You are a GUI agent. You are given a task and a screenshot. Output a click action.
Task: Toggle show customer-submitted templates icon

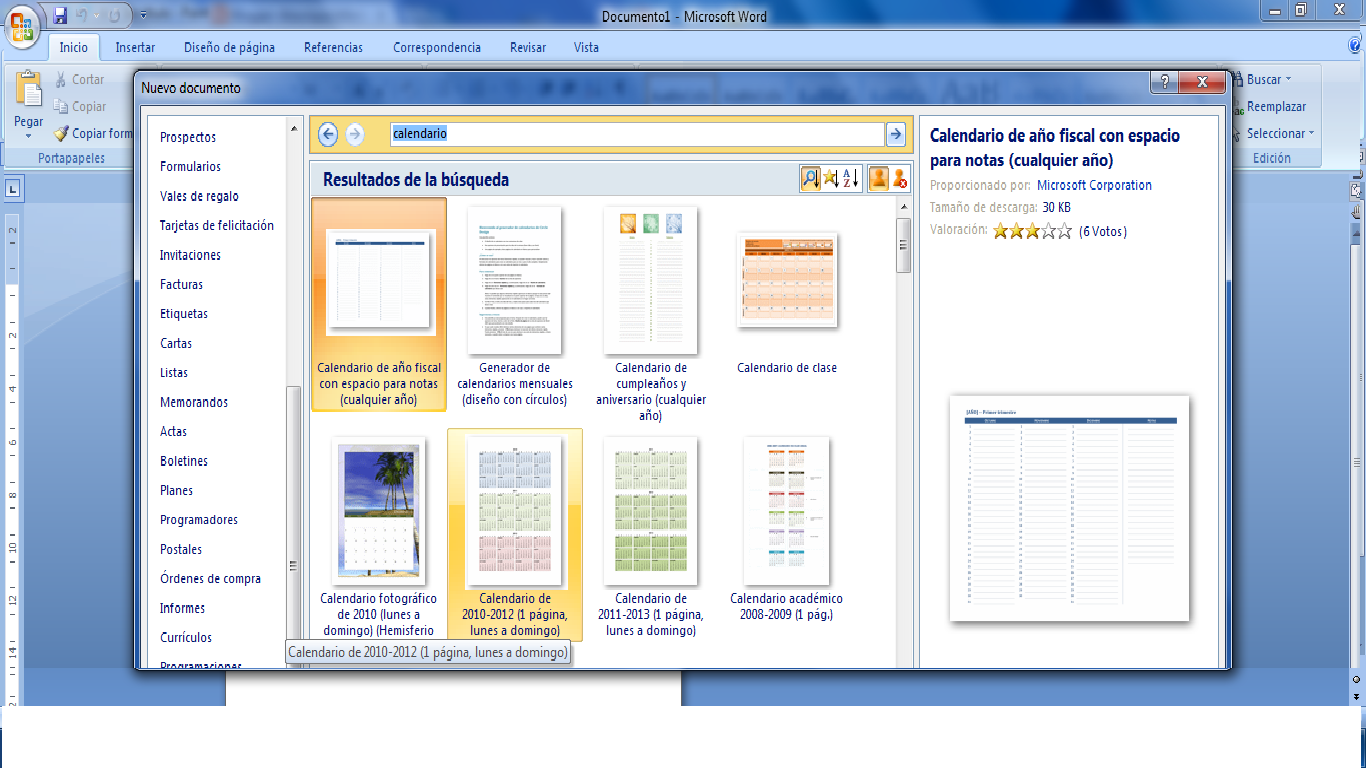pyautogui.click(x=878, y=179)
